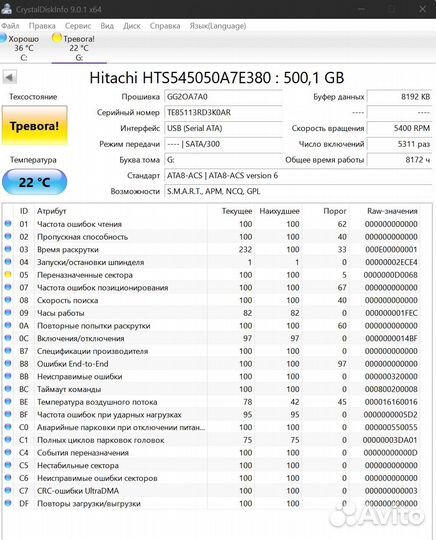The width and height of the screenshot is (436, 540).
Task: Click raw value 00000003DA01
Action: tap(390, 440)
